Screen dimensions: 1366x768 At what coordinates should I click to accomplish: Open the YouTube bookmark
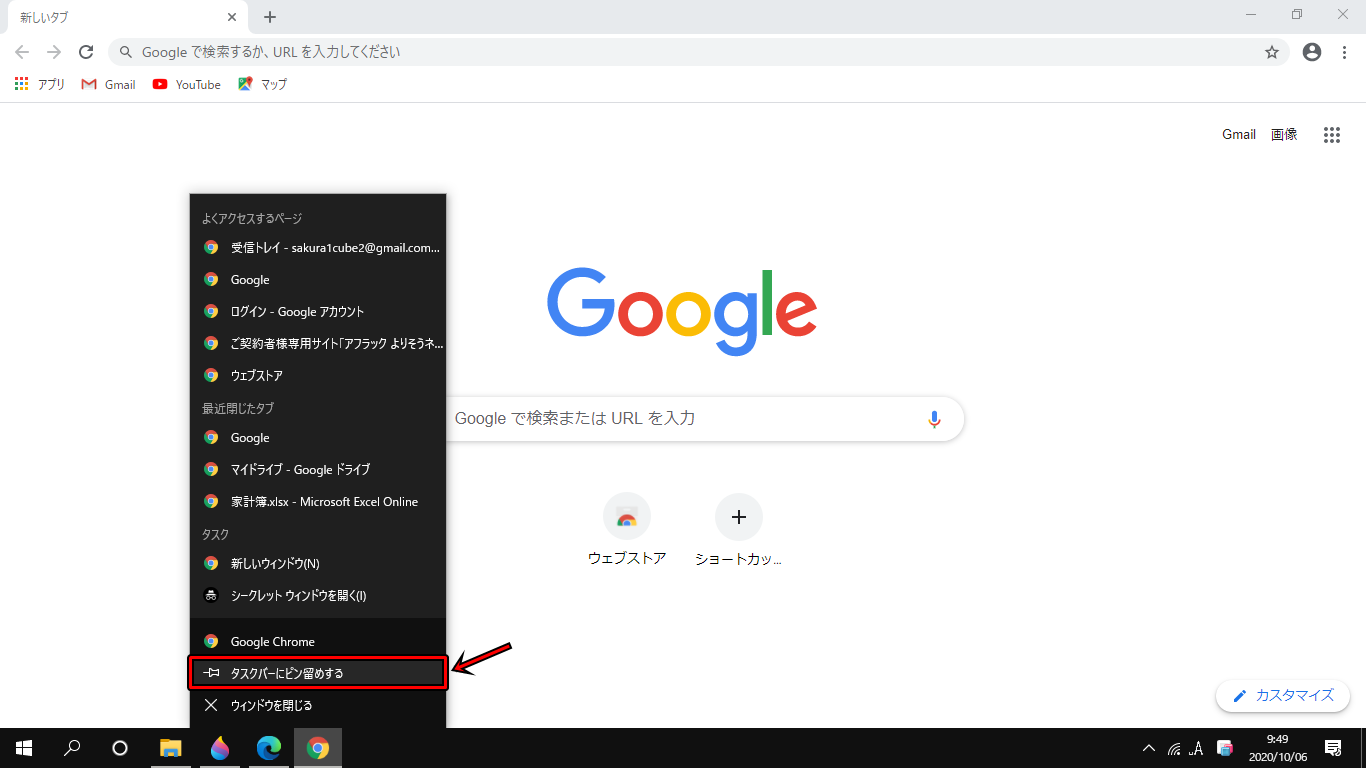tap(187, 85)
